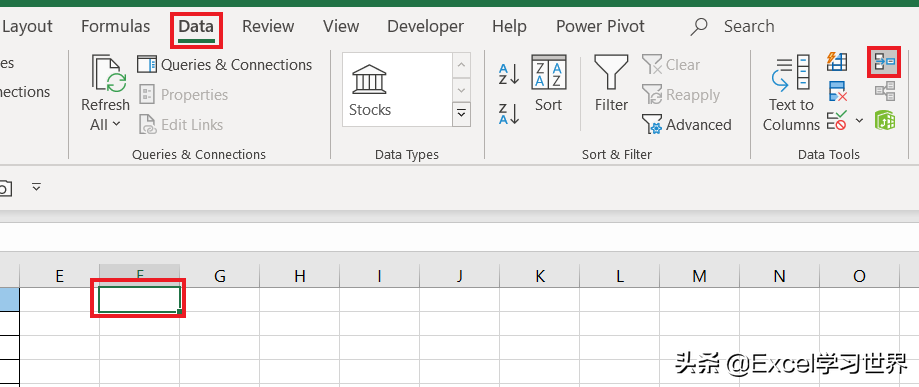
Task: Open Advanced filter options
Action: pos(687,124)
